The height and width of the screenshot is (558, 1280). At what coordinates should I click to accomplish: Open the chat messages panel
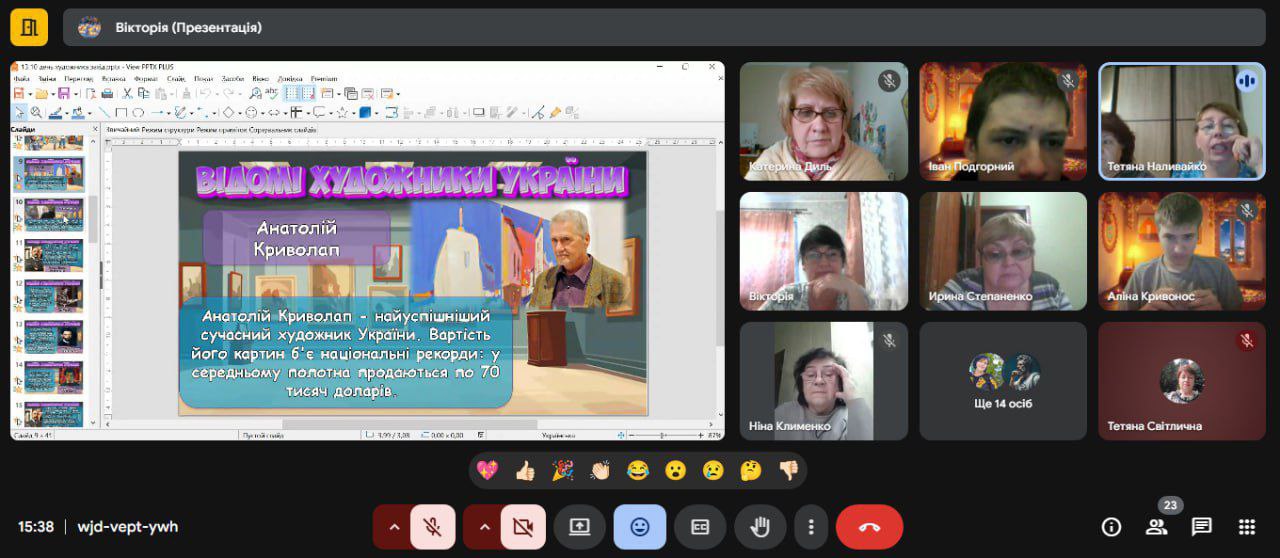(x=1201, y=527)
